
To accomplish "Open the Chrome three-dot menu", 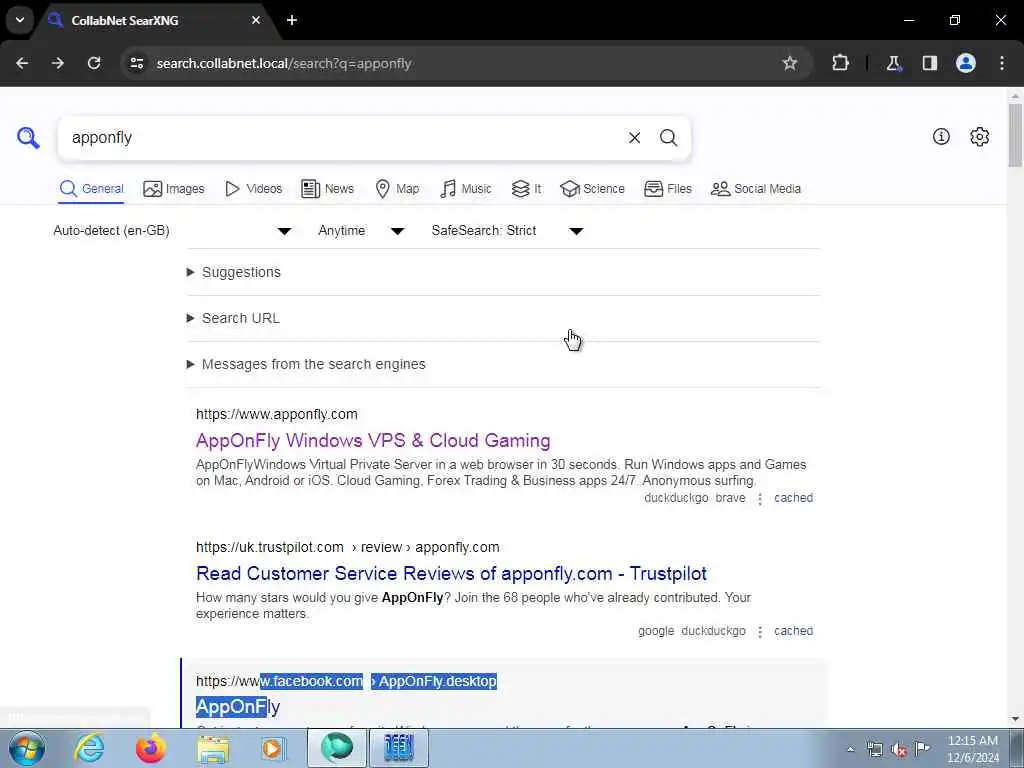I will pos(1002,63).
